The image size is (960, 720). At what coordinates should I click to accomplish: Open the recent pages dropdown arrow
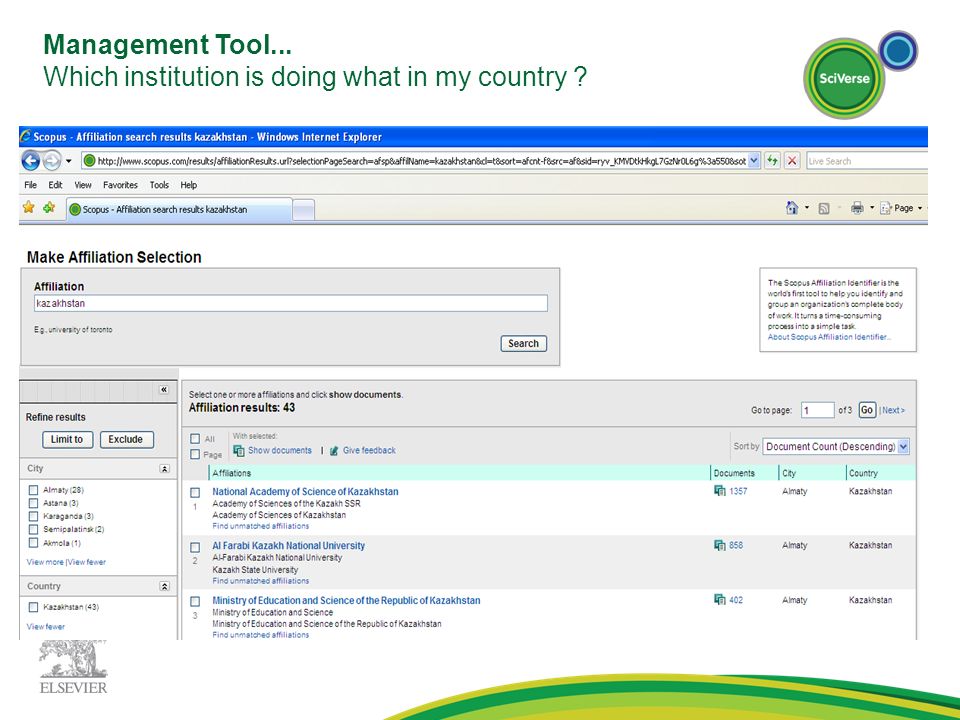(69, 161)
